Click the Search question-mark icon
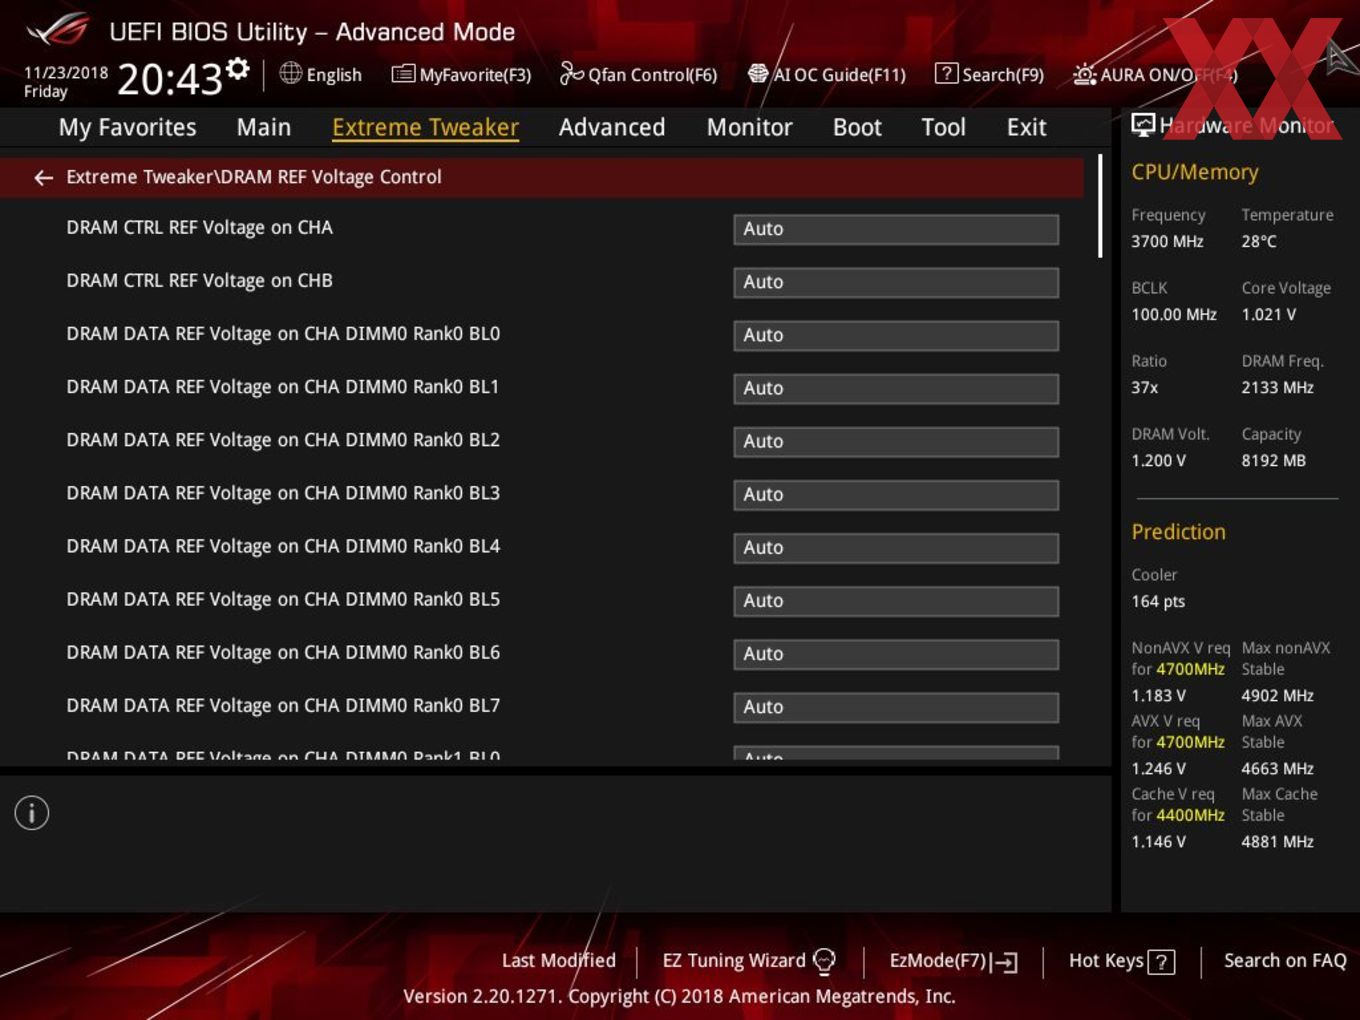This screenshot has width=1360, height=1020. point(946,74)
